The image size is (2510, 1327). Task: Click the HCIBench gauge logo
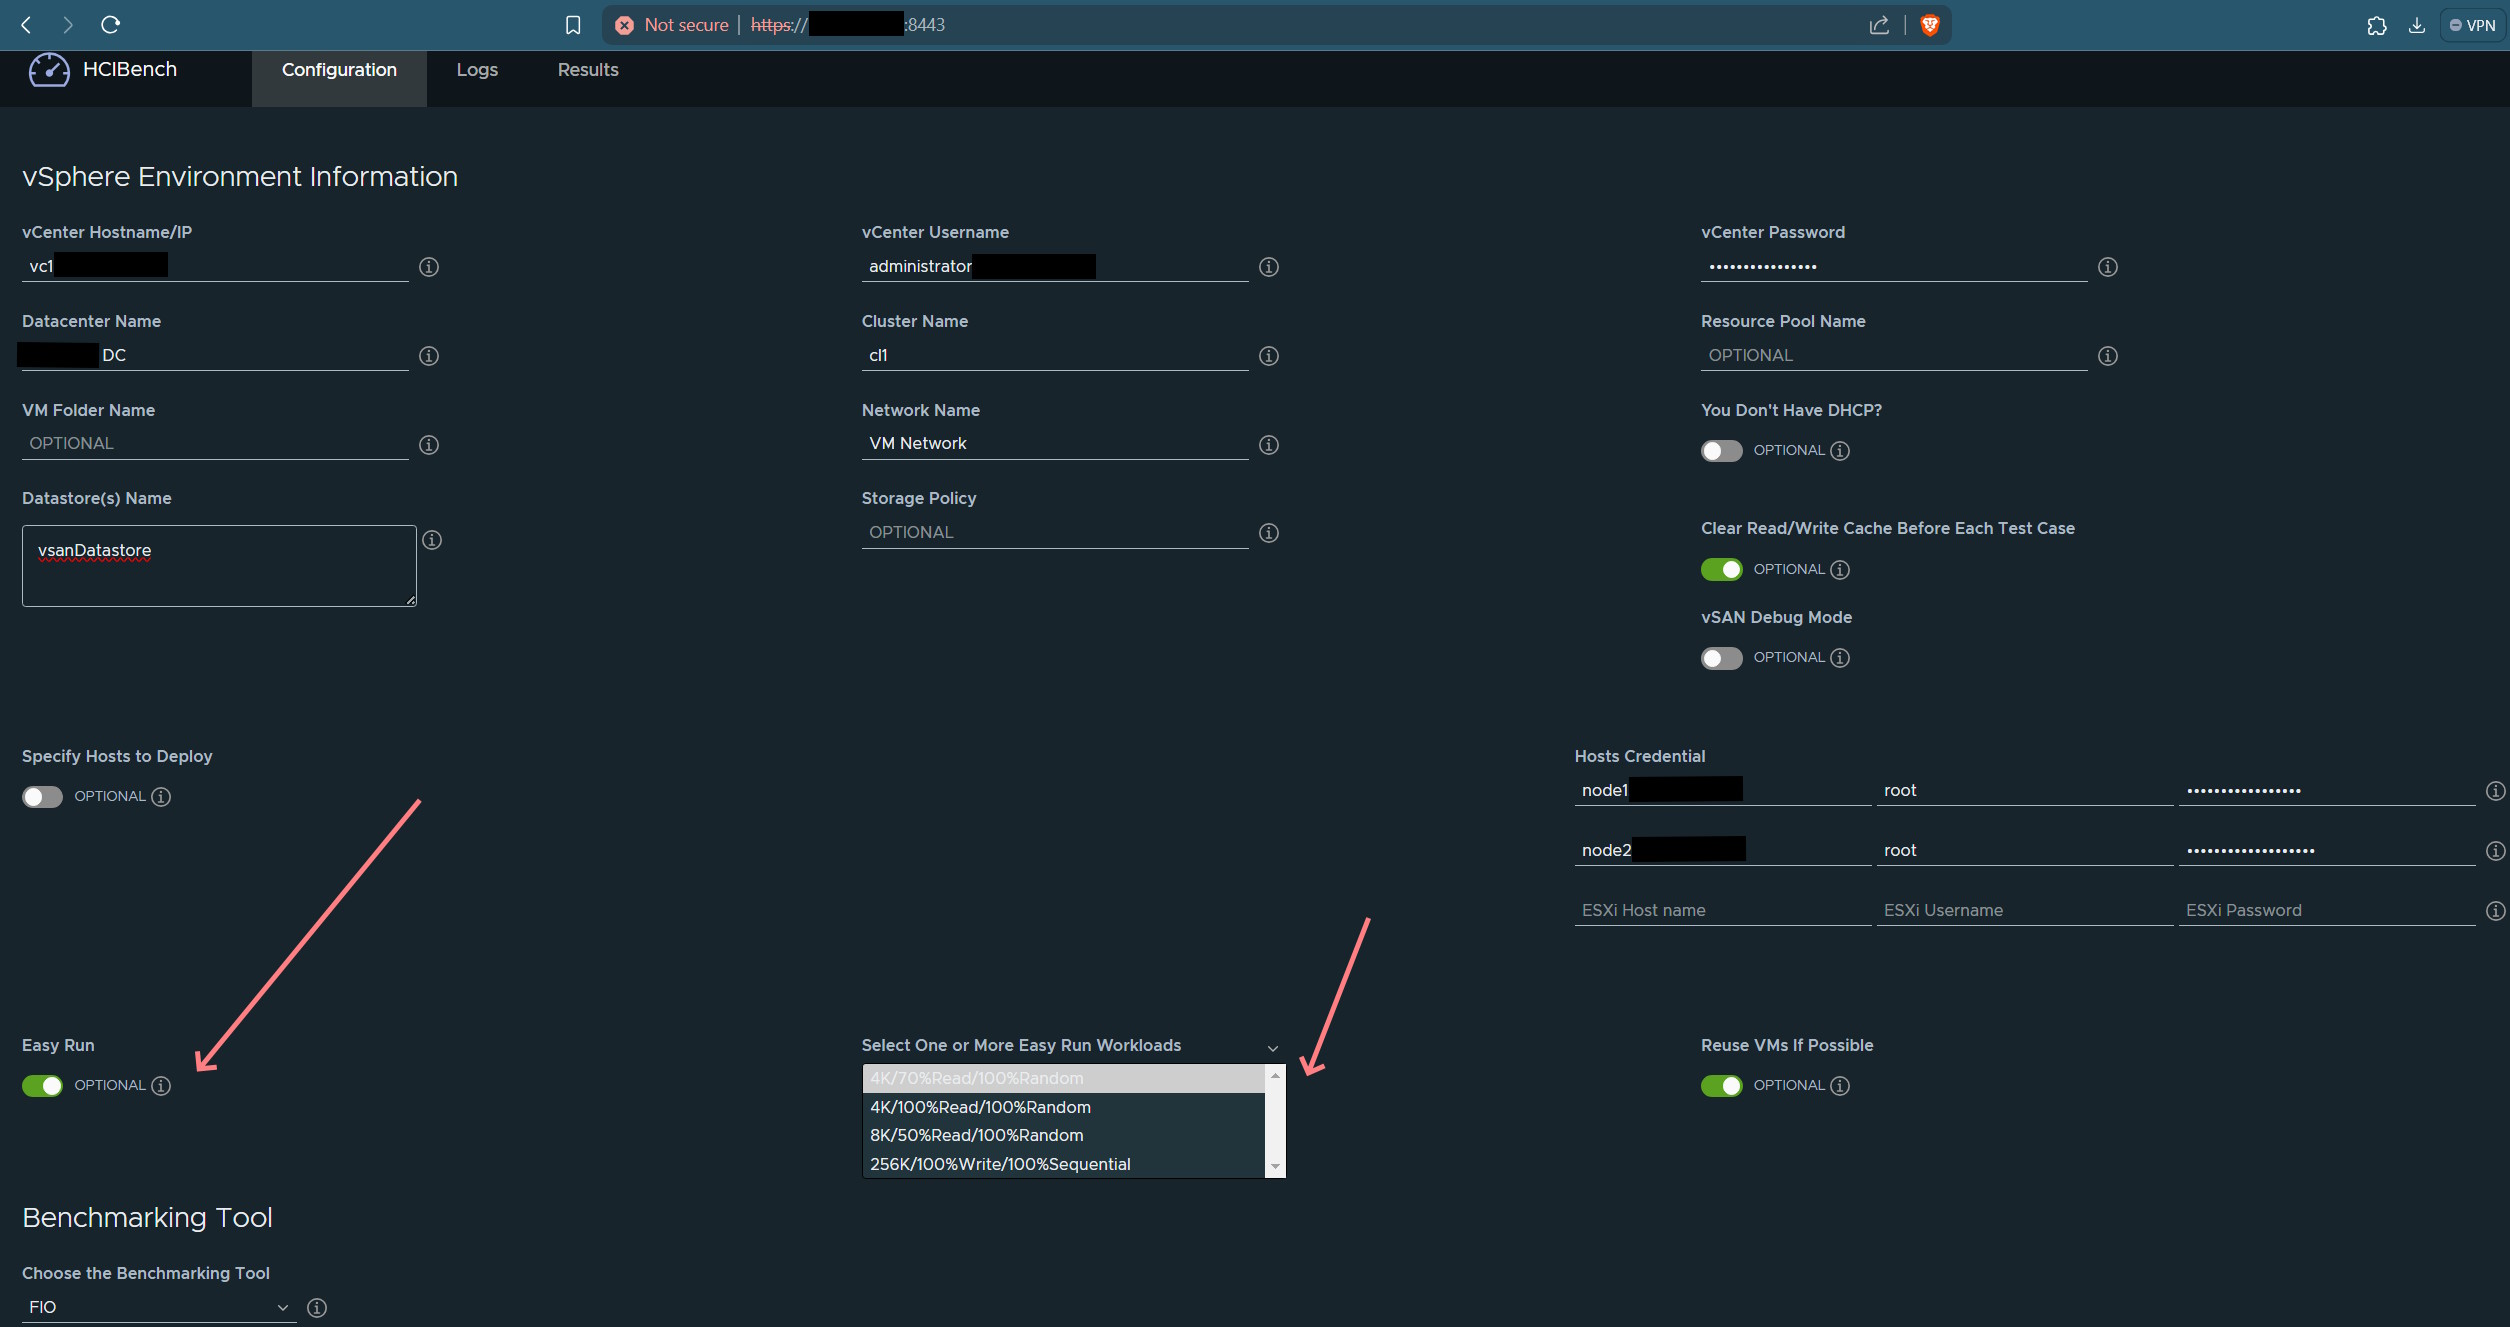pyautogui.click(x=49, y=70)
